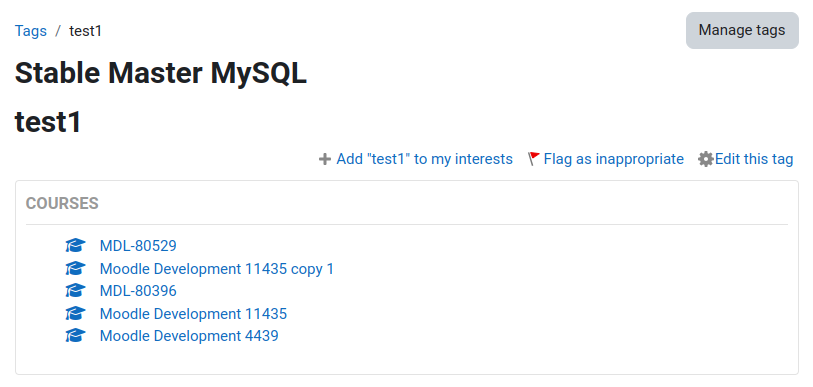Select the Flag as inappropriate link
813x387 pixels.
point(613,159)
